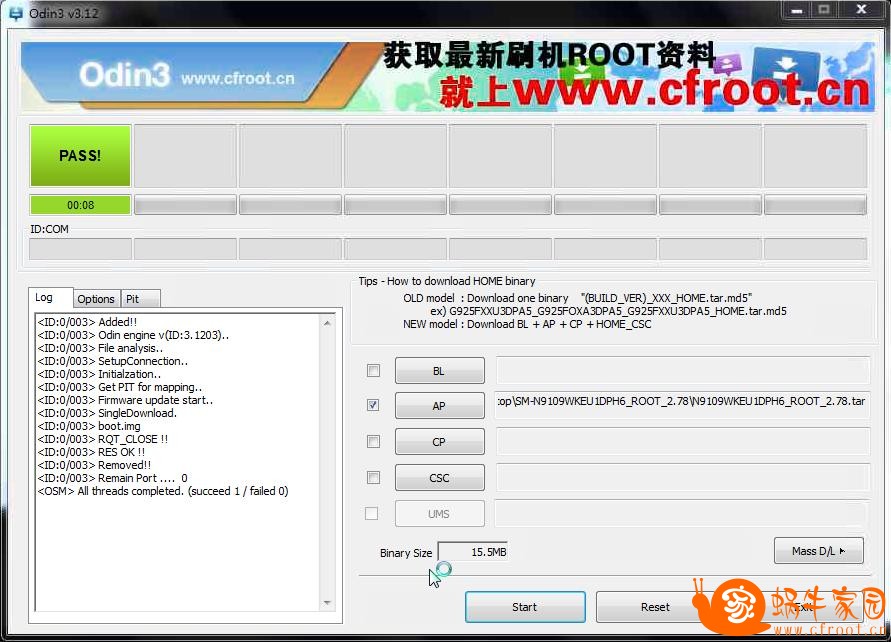Enable the CSC checkbox
Image resolution: width=891 pixels, height=642 pixels.
pos(373,477)
